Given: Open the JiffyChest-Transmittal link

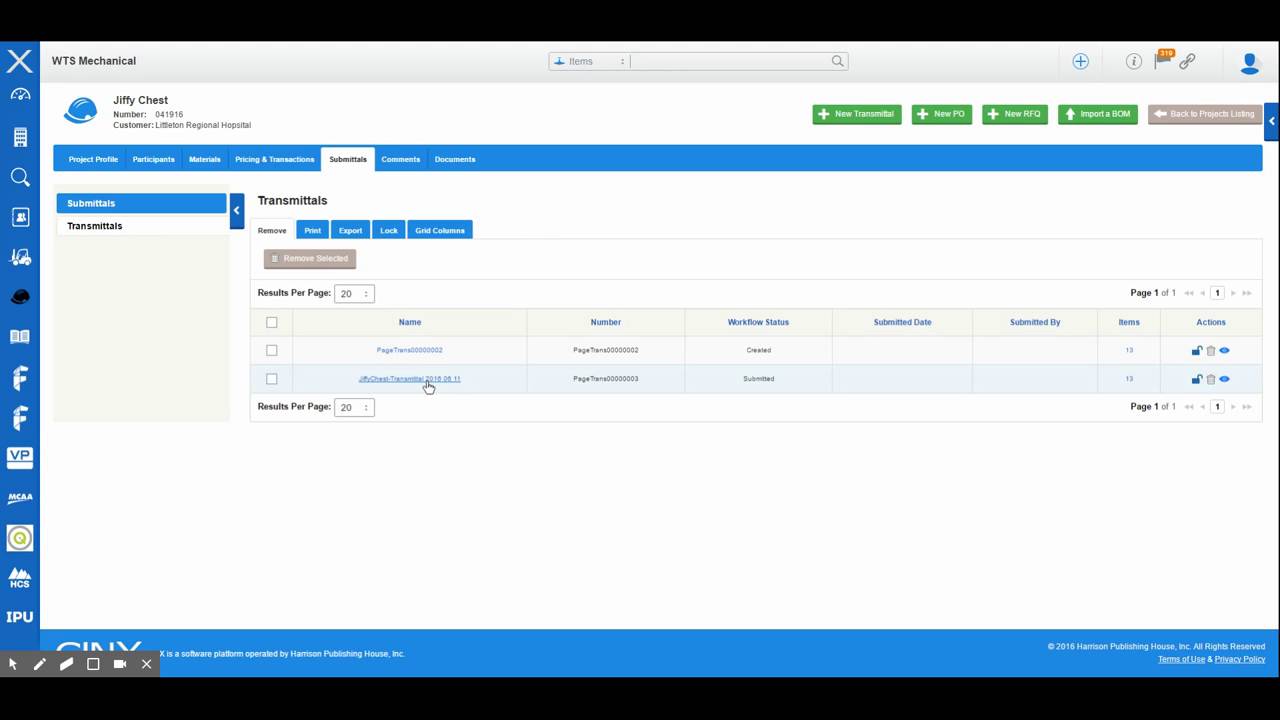Looking at the screenshot, I should pos(409,379).
